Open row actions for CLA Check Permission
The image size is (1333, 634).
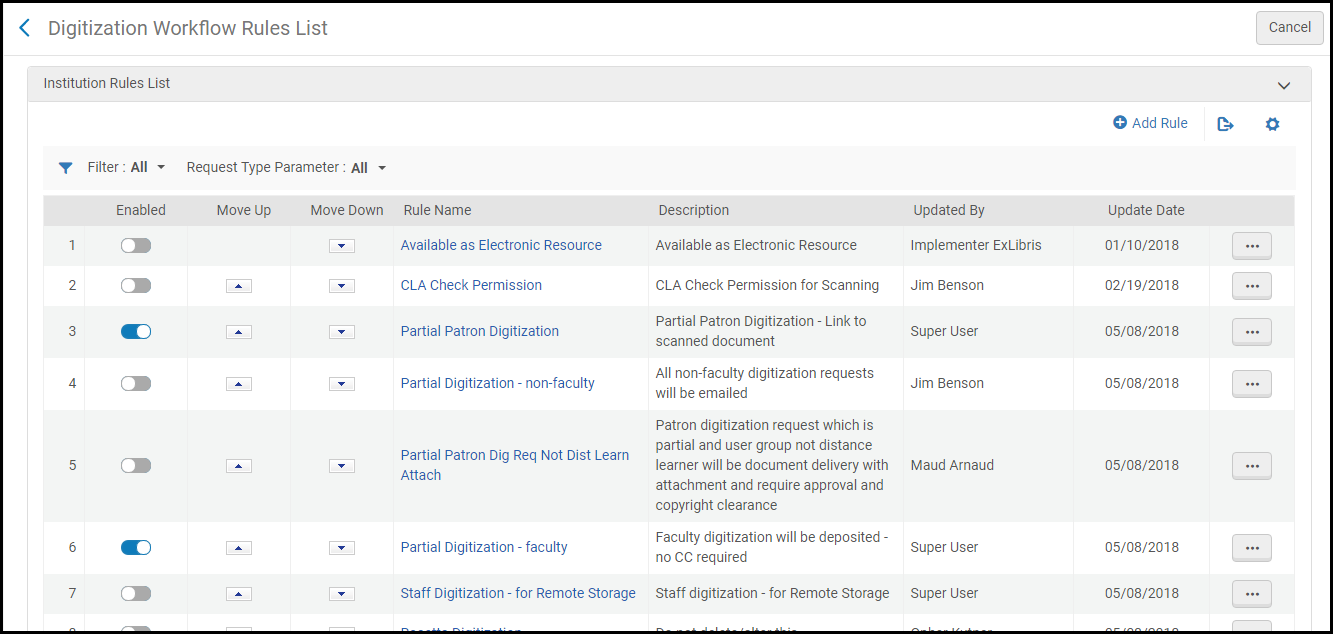(1252, 286)
